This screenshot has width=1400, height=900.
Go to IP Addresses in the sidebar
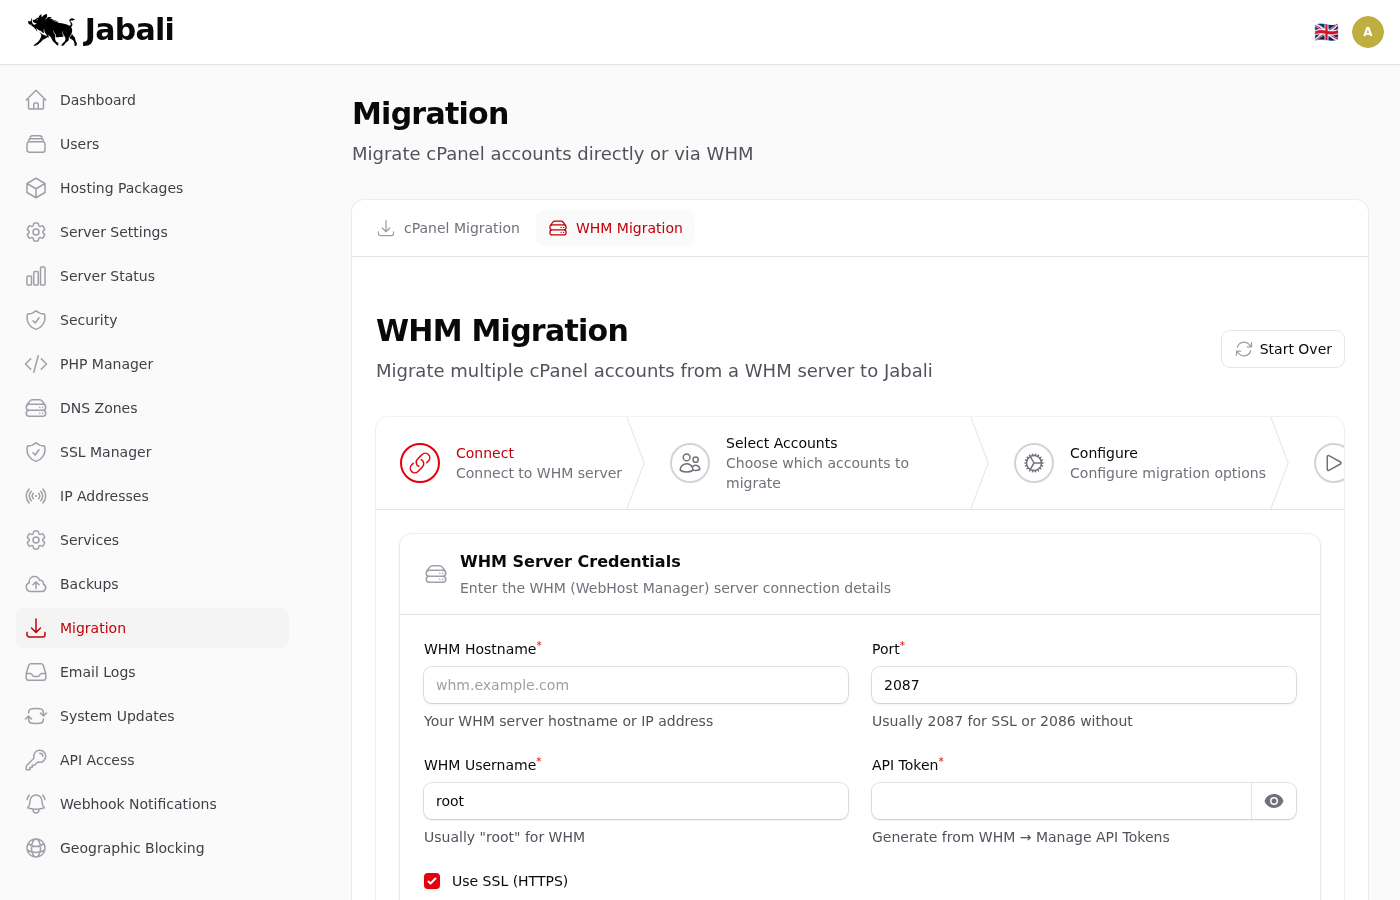click(x=104, y=496)
